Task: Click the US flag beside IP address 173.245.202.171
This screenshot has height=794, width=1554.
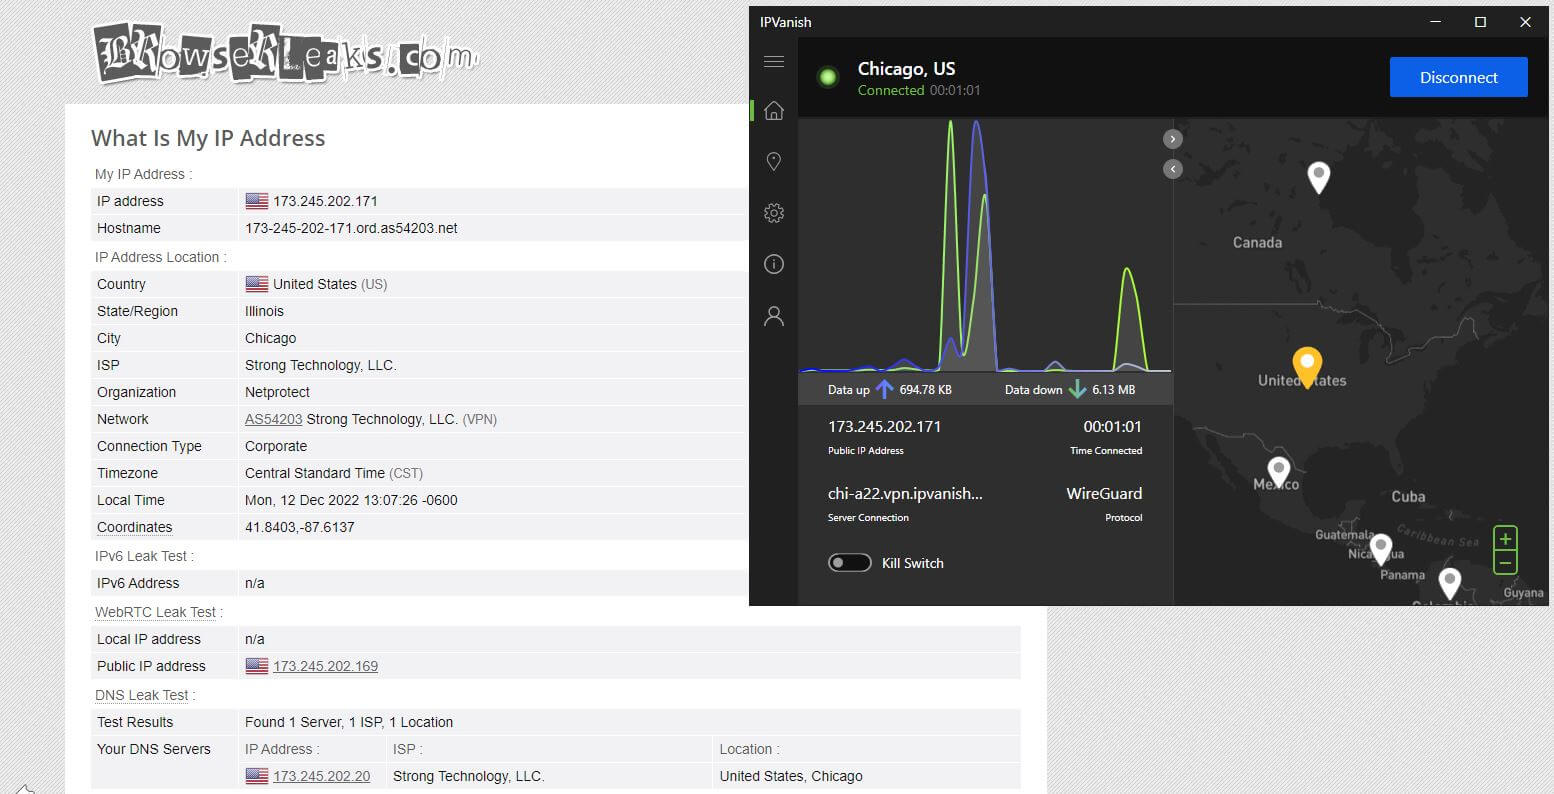Action: 257,201
